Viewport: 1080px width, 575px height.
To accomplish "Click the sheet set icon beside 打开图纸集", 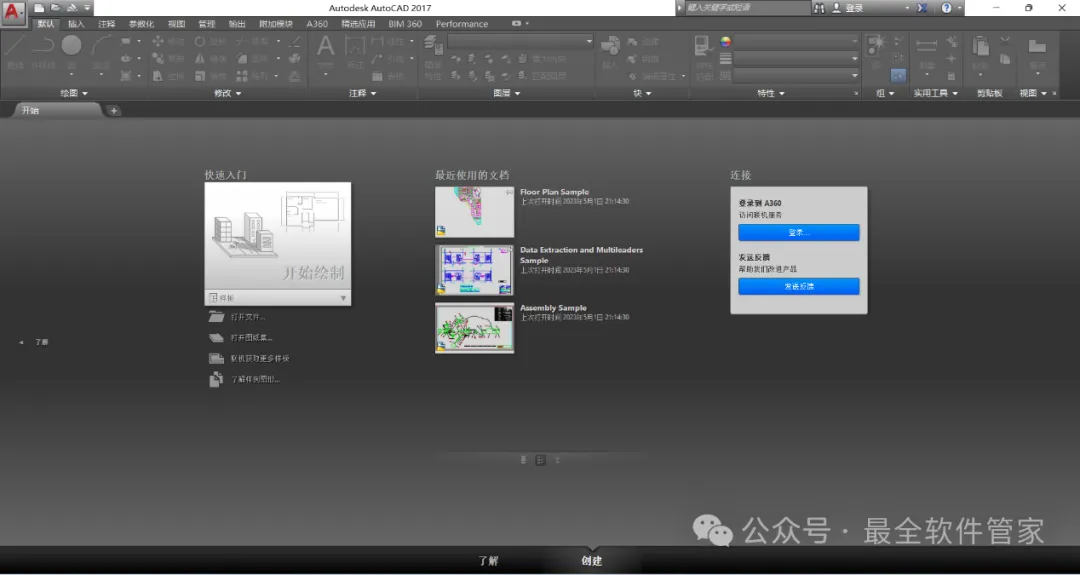I will click(216, 337).
